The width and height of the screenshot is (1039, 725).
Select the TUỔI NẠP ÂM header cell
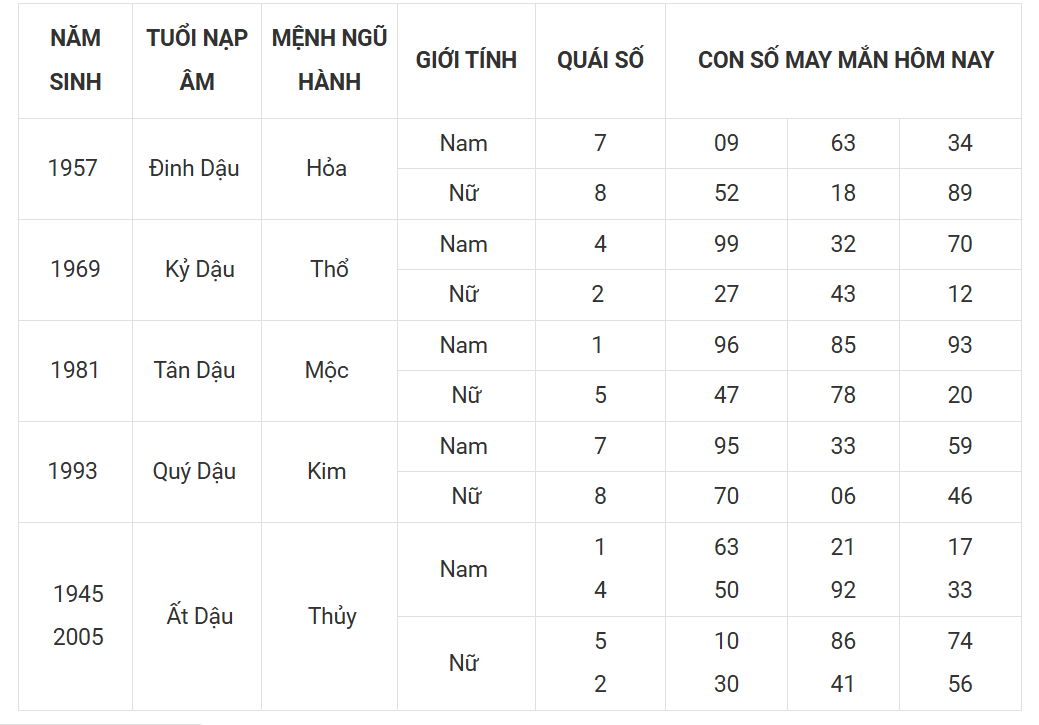(x=197, y=60)
